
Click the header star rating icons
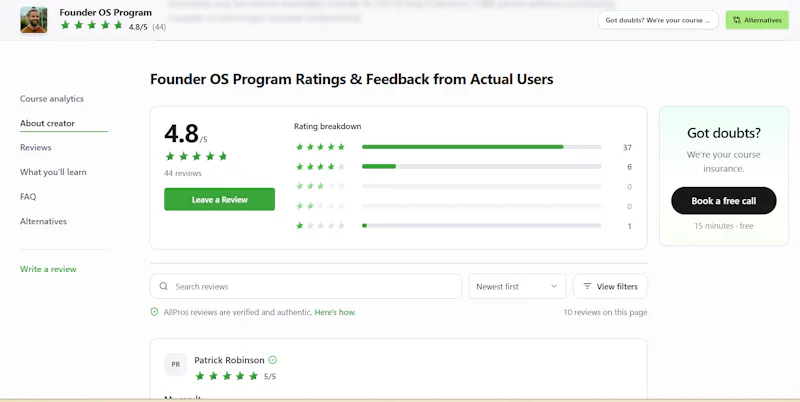tap(92, 25)
